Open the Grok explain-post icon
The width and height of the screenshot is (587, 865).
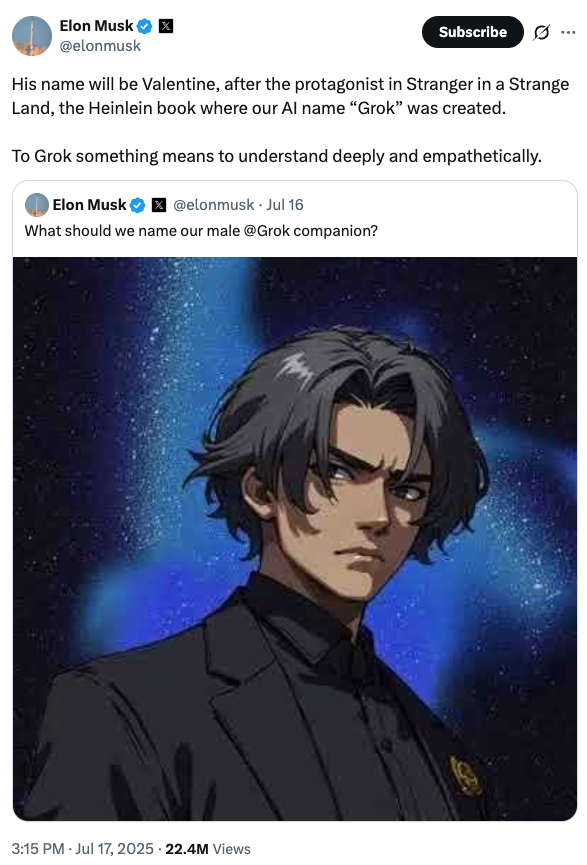(x=541, y=33)
